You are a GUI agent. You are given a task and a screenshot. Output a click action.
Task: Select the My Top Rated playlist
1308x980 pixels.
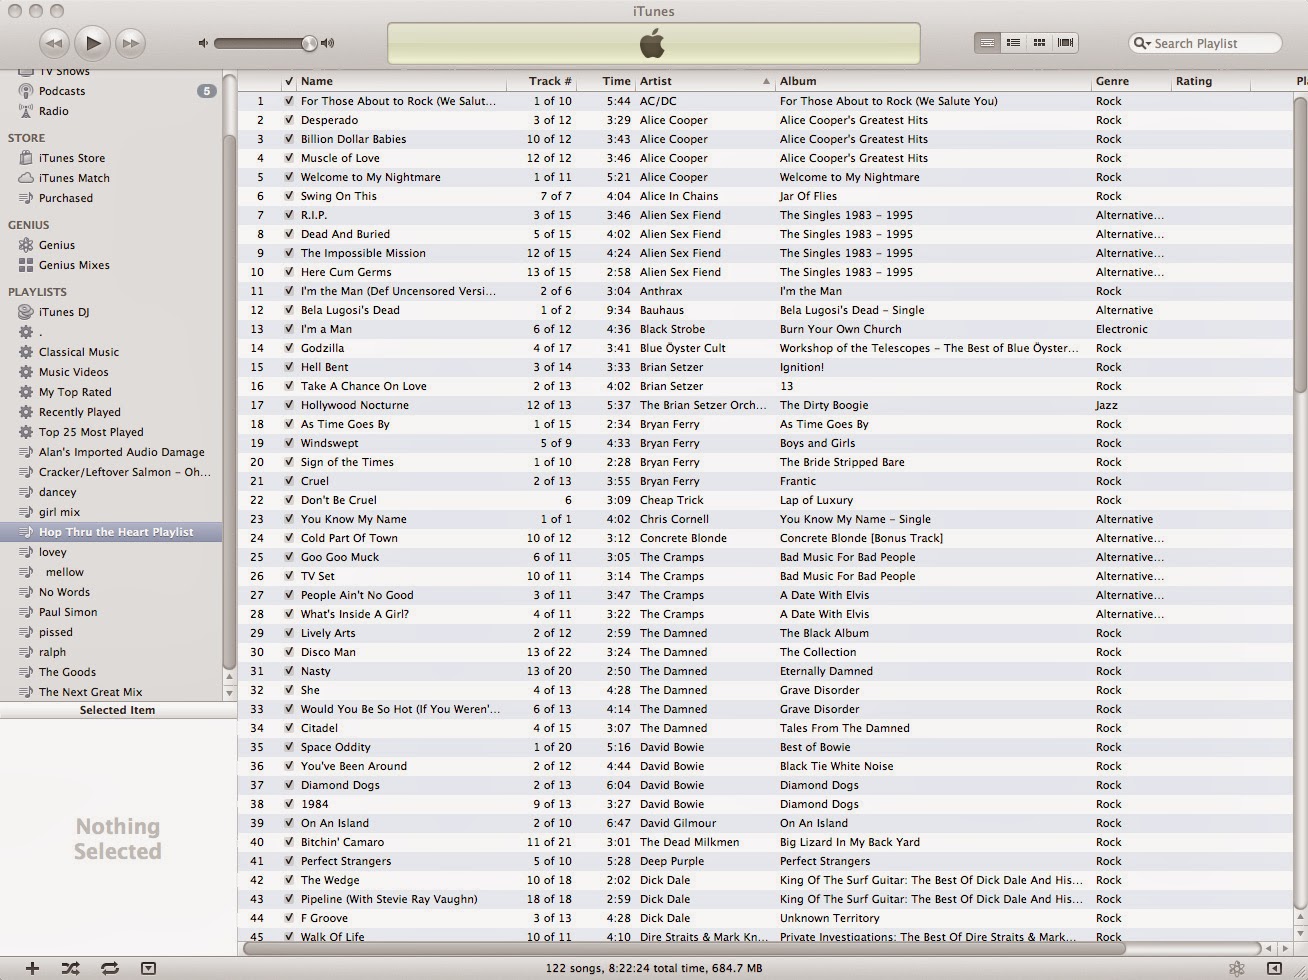click(75, 392)
